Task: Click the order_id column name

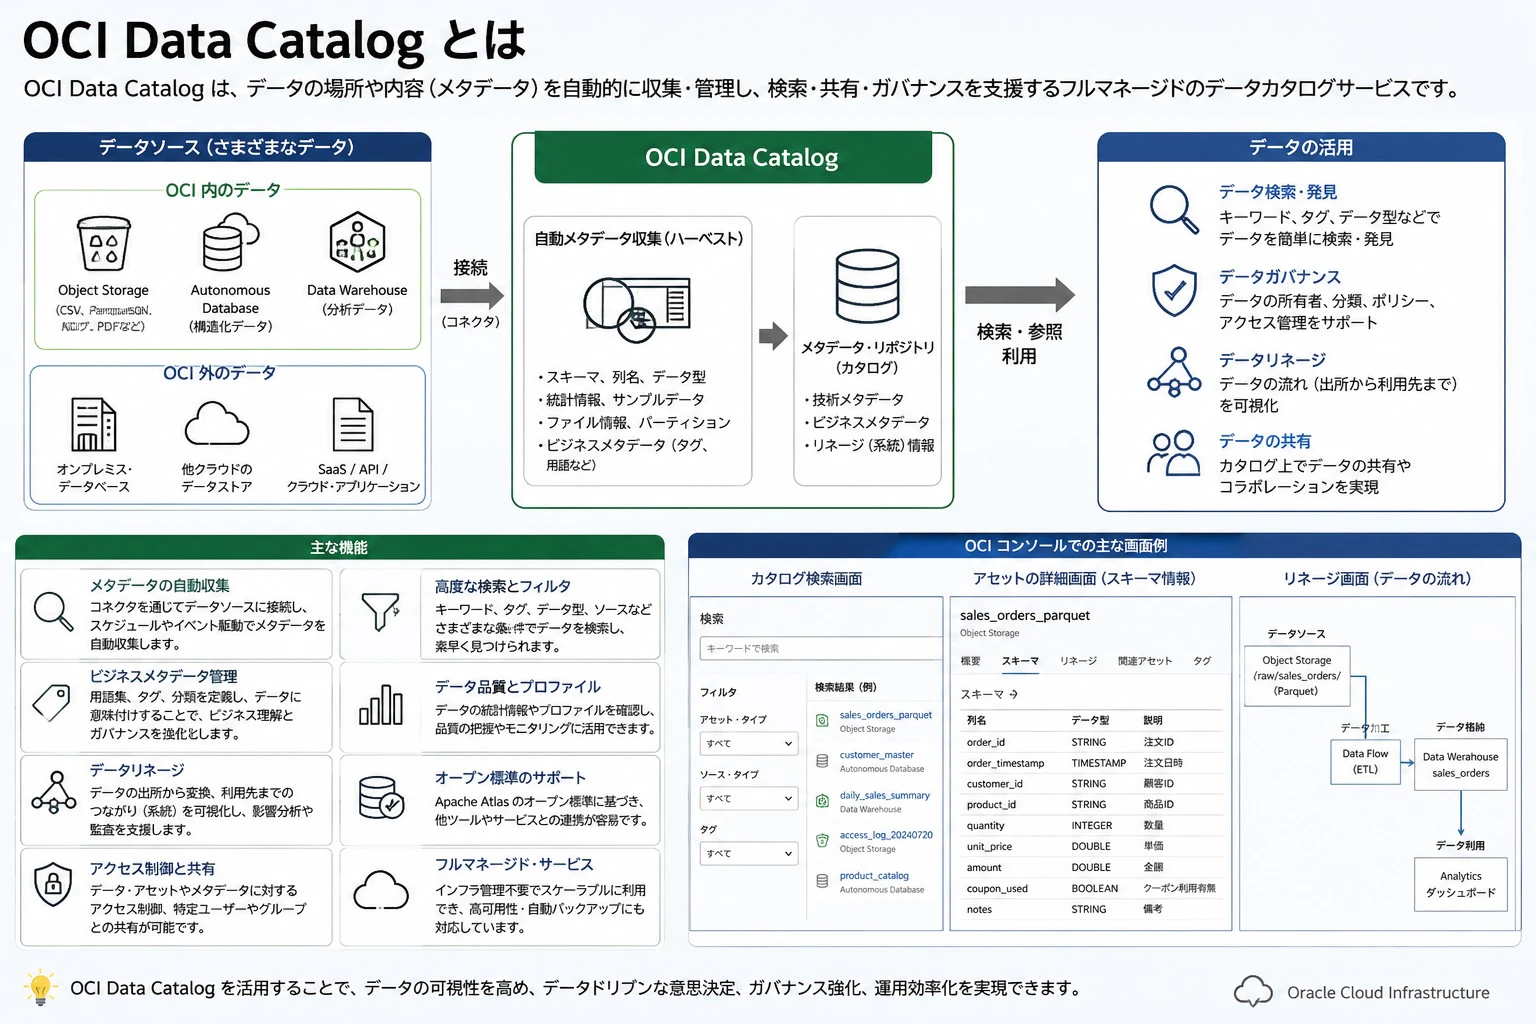Action: pos(986,742)
